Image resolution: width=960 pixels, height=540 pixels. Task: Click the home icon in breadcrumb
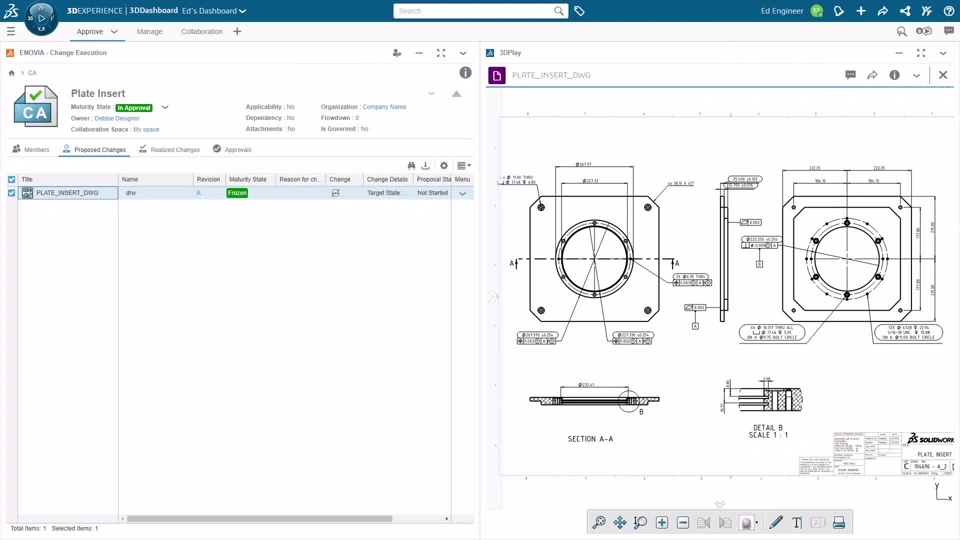[12, 73]
